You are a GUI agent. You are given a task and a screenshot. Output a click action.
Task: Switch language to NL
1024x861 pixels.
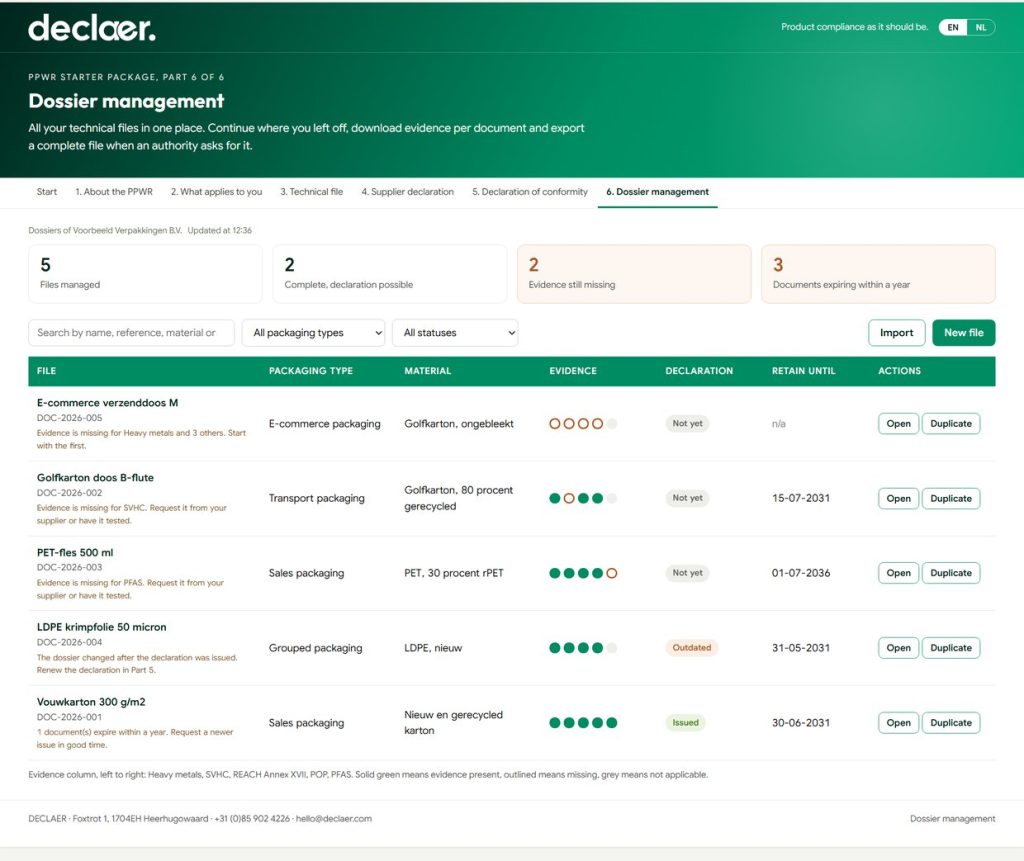[981, 27]
